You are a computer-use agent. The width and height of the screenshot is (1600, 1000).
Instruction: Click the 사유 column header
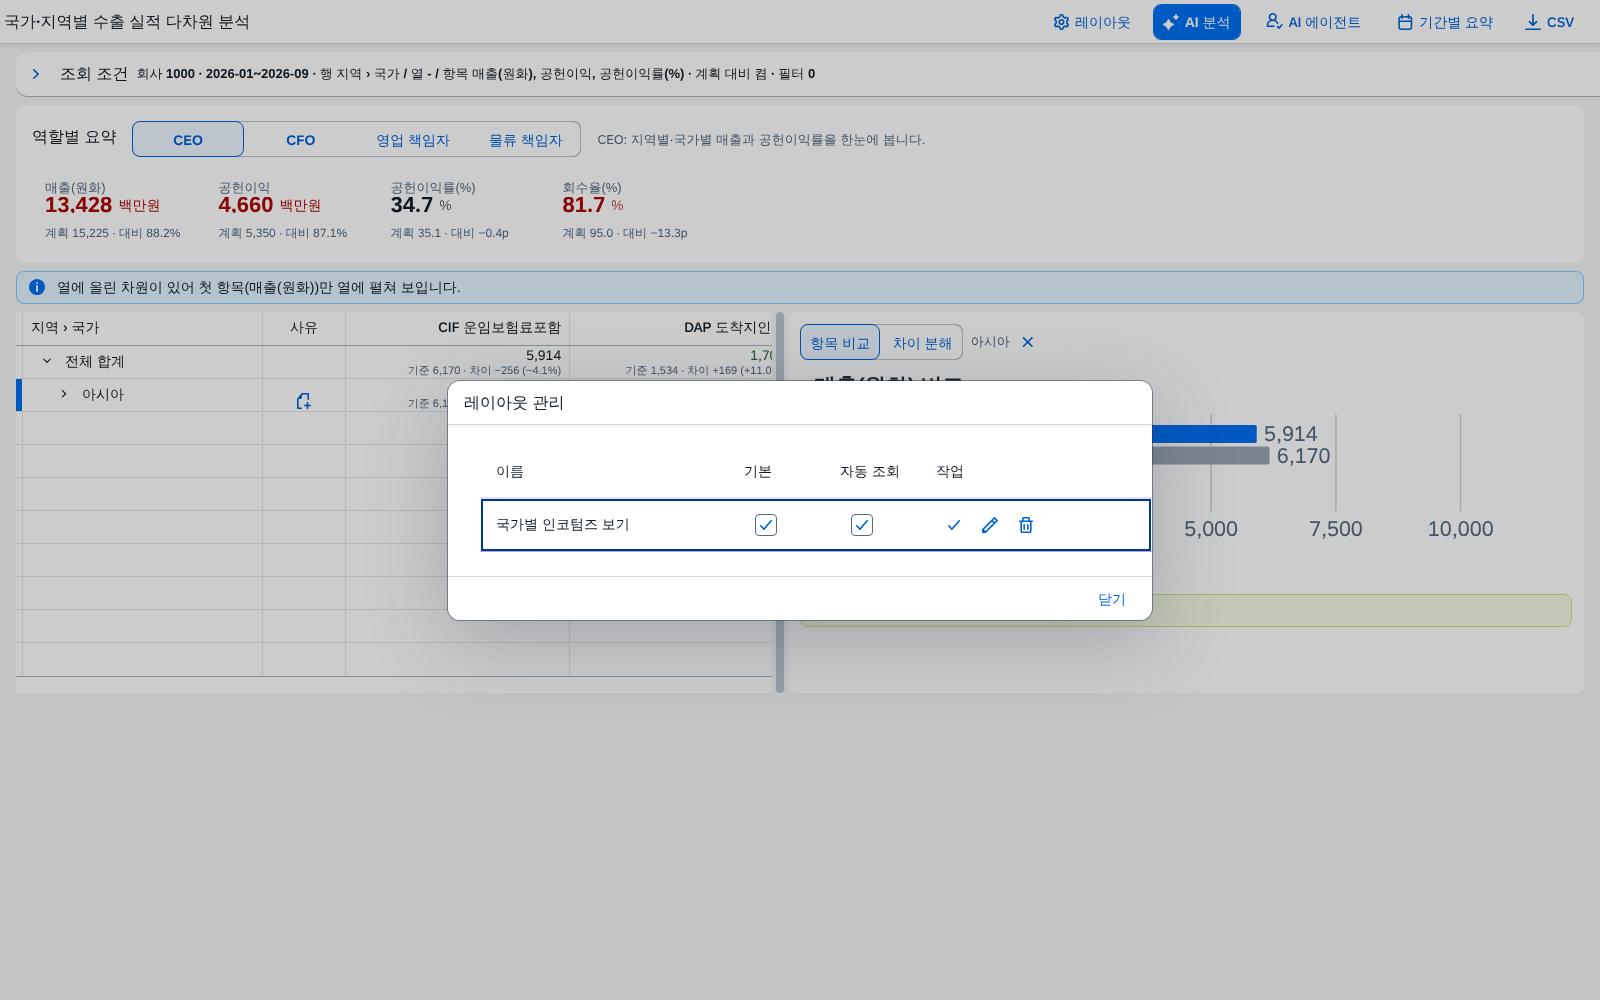point(304,328)
